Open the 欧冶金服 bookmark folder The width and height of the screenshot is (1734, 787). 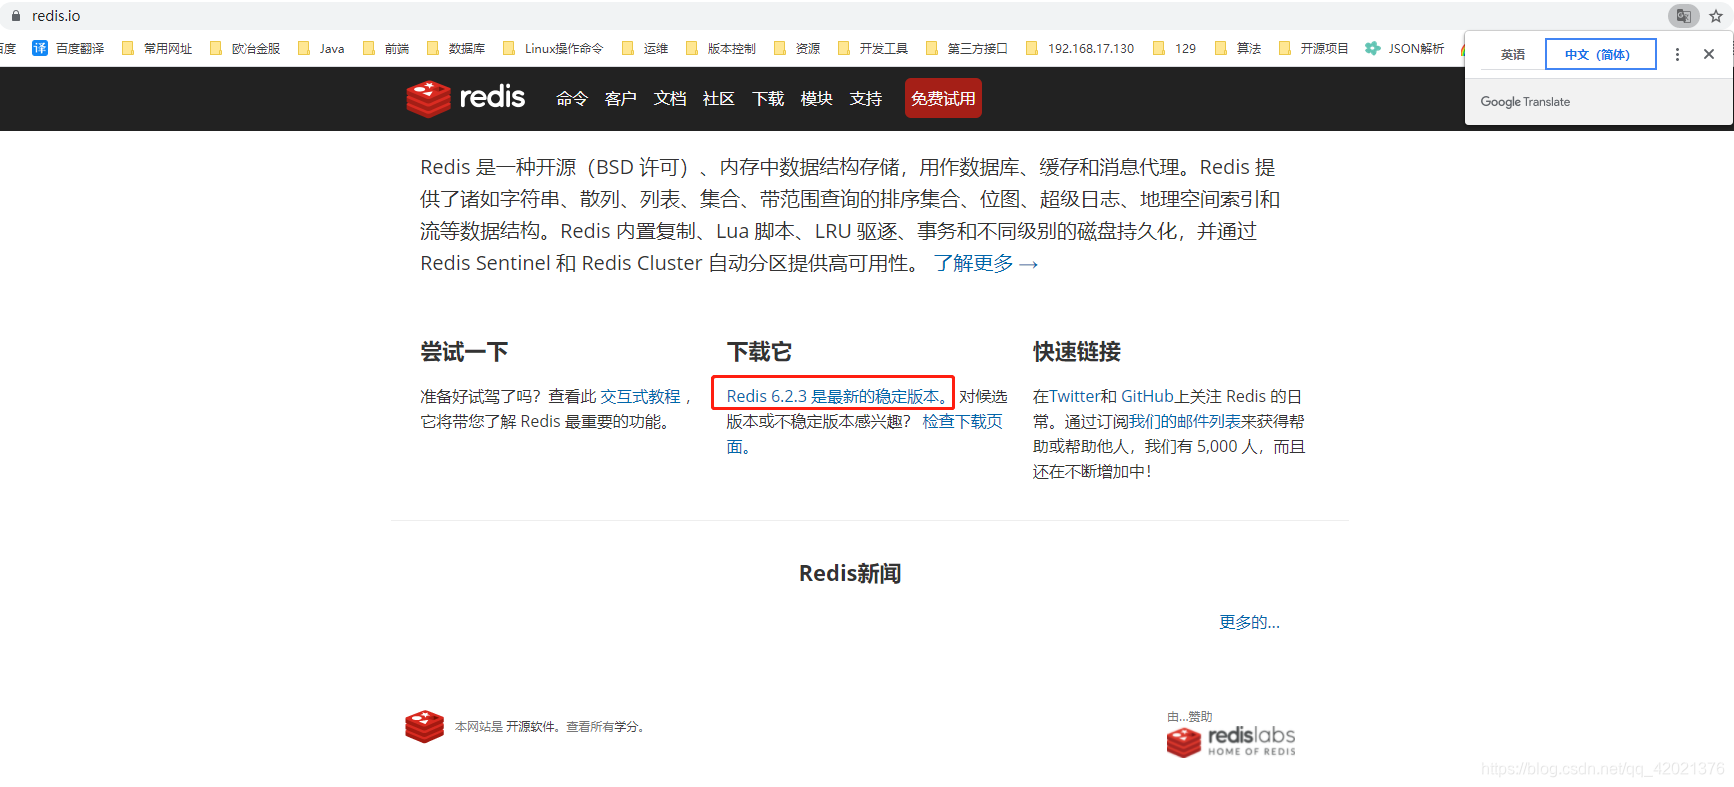245,48
